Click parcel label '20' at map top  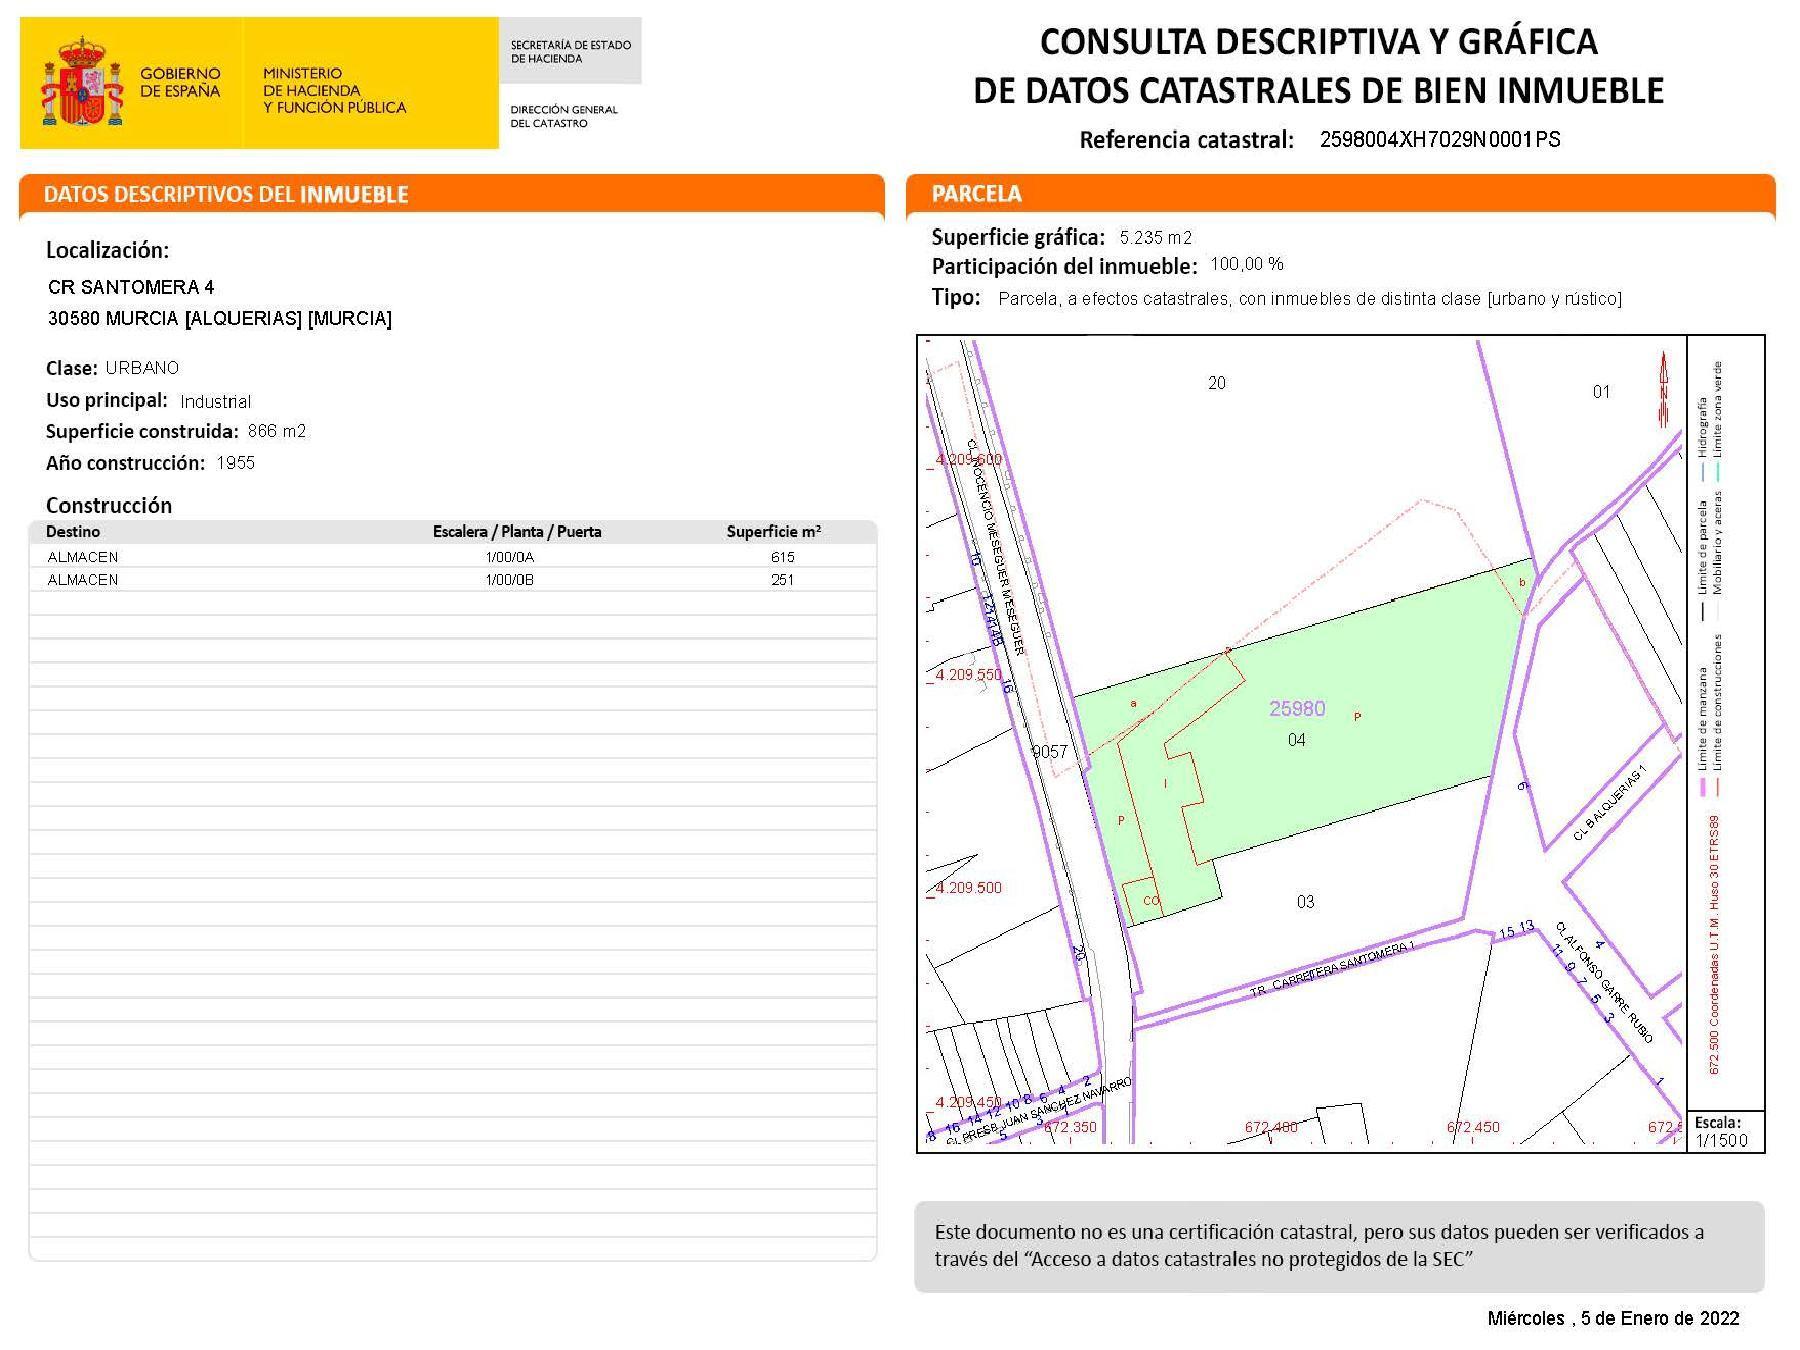click(x=1217, y=383)
